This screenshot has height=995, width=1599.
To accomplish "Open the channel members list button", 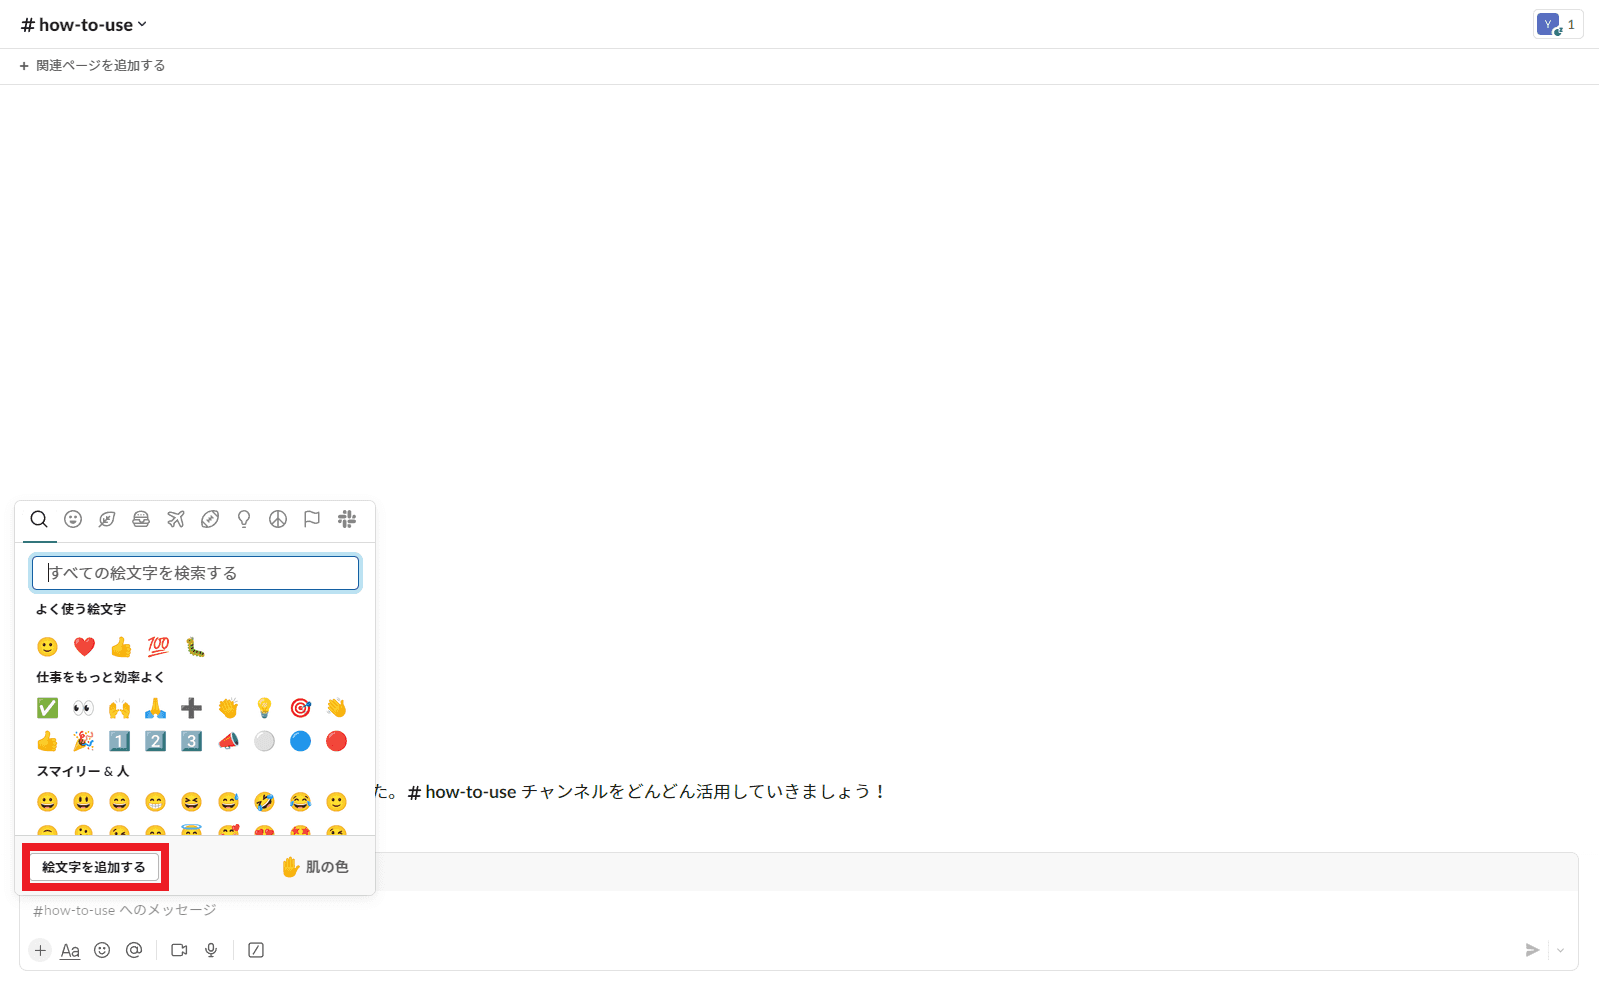I will click(x=1557, y=25).
